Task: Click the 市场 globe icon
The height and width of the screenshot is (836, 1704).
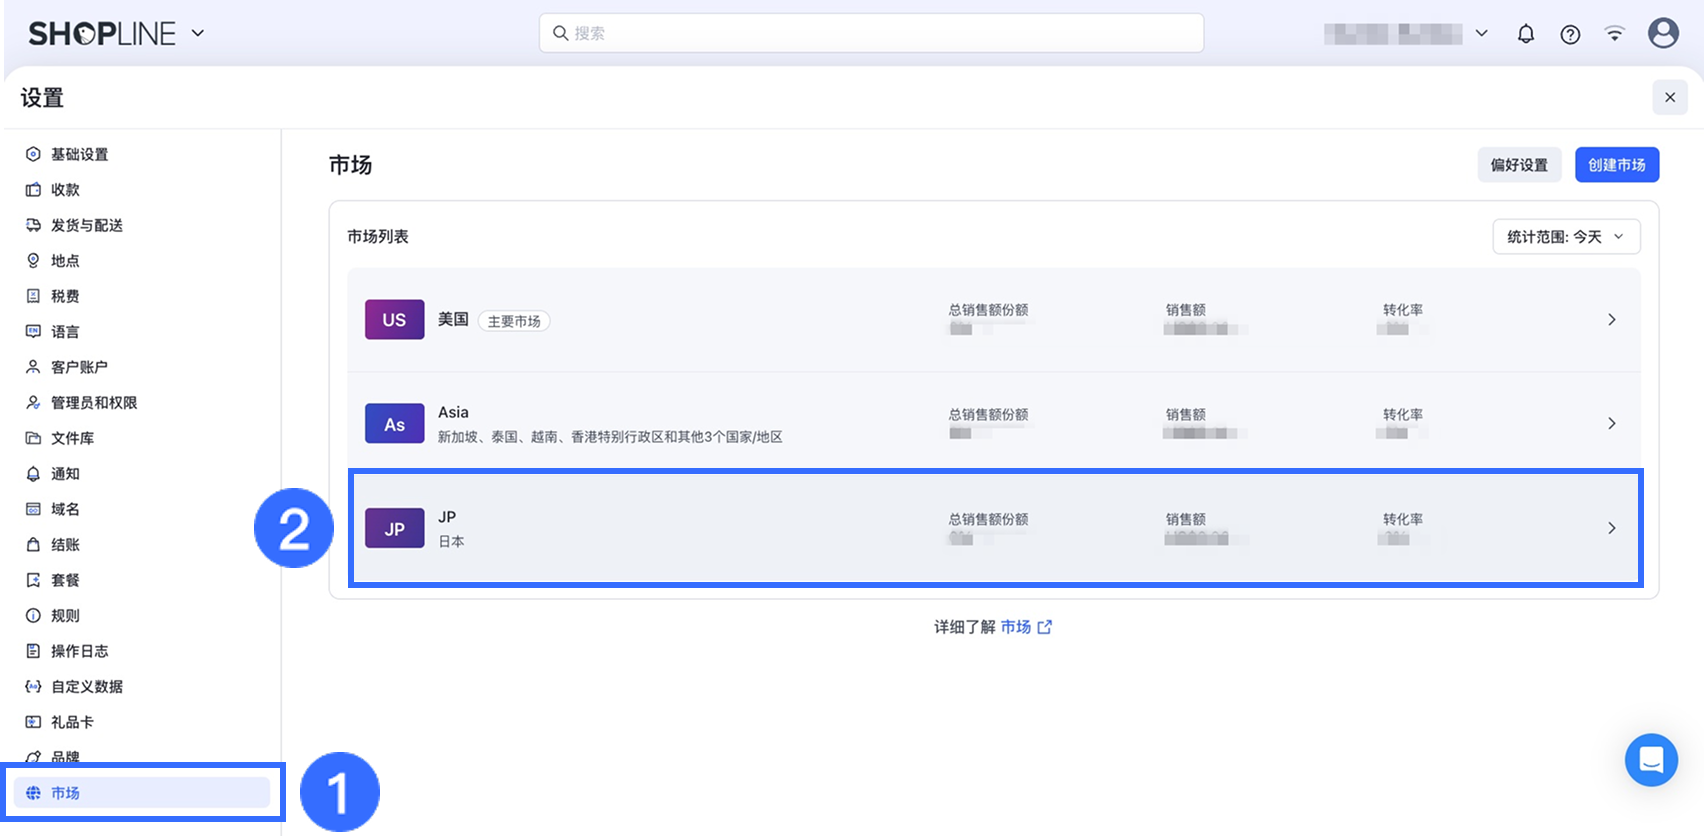Action: (x=33, y=792)
